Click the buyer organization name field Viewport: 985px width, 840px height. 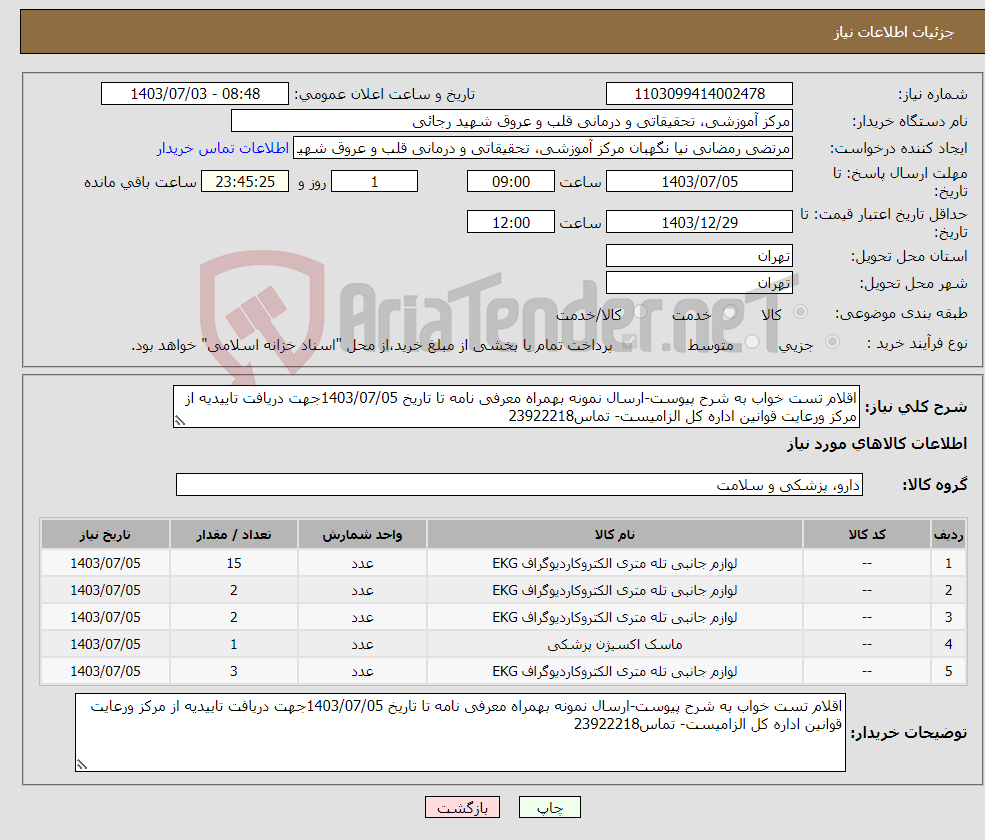(x=511, y=121)
